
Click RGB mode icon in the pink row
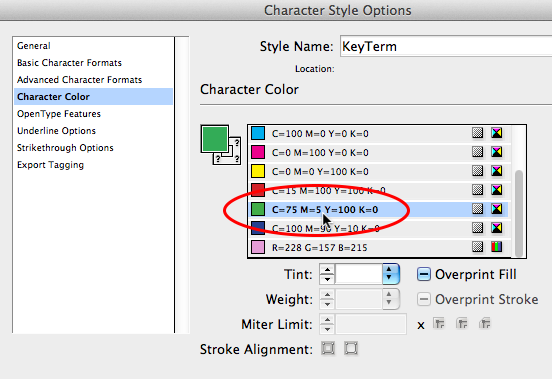(497, 247)
